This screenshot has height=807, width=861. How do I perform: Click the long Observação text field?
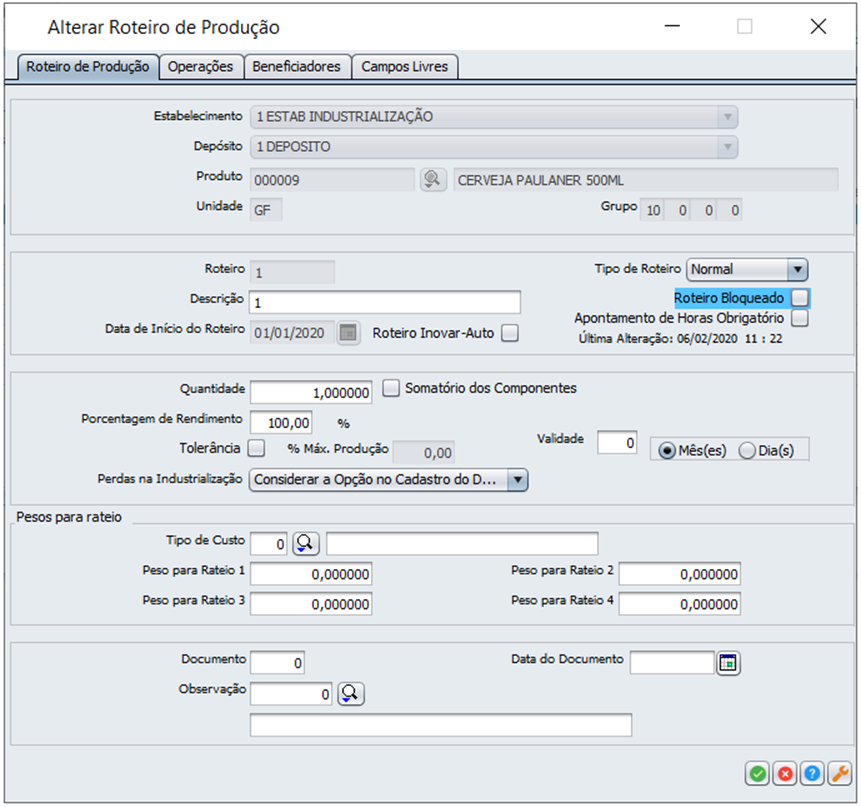coord(441,725)
